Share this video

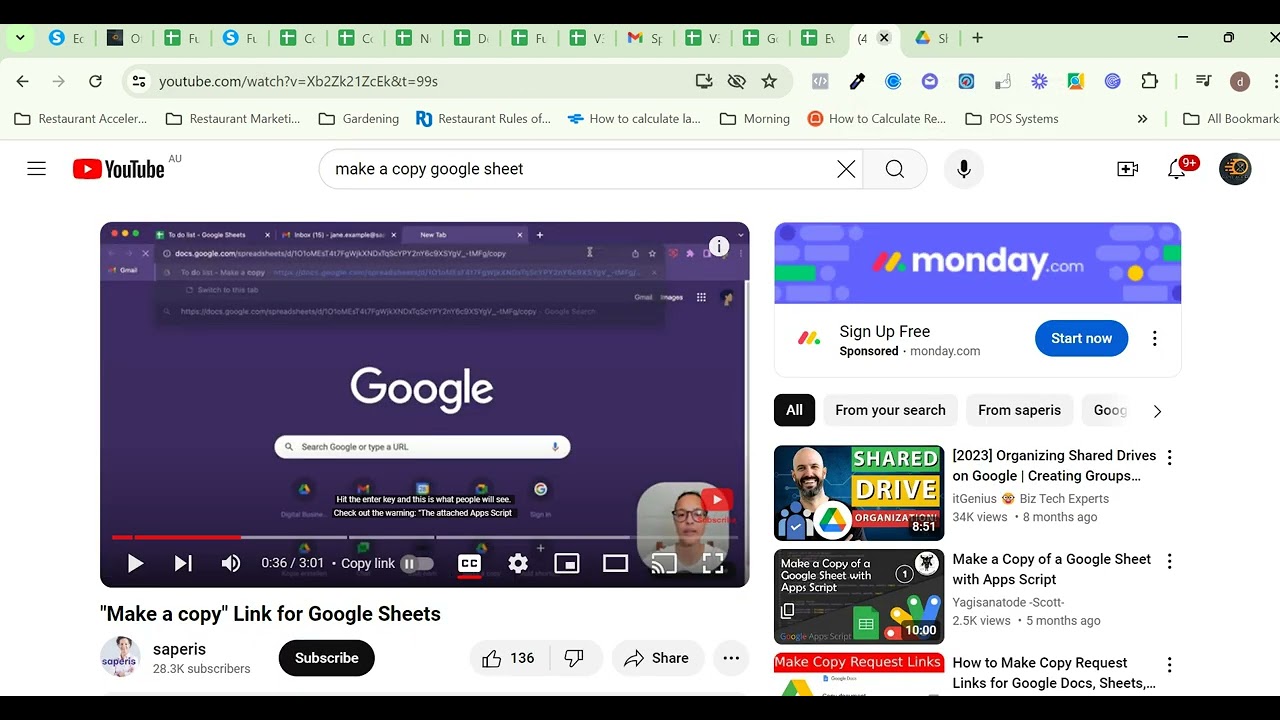pos(656,658)
